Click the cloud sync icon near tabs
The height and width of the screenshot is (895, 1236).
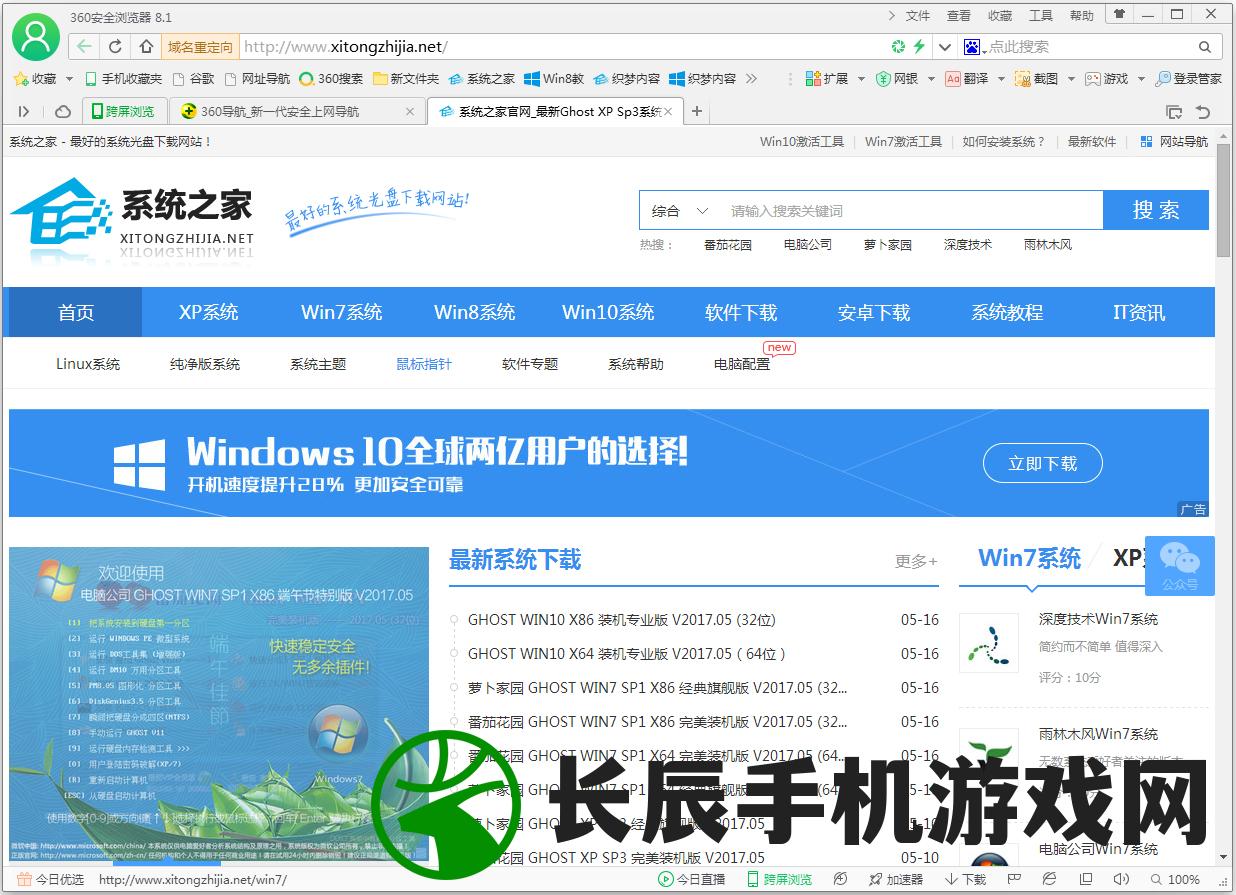(62, 111)
